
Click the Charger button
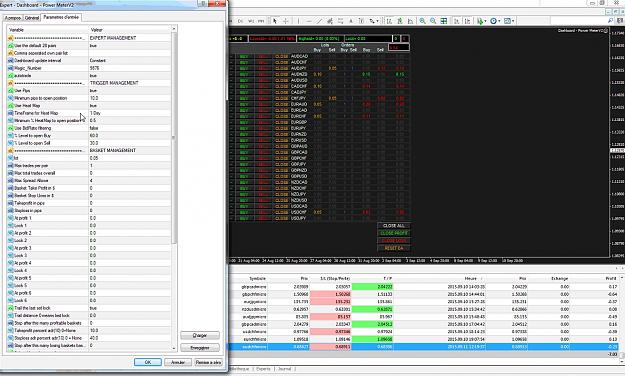[x=200, y=335]
